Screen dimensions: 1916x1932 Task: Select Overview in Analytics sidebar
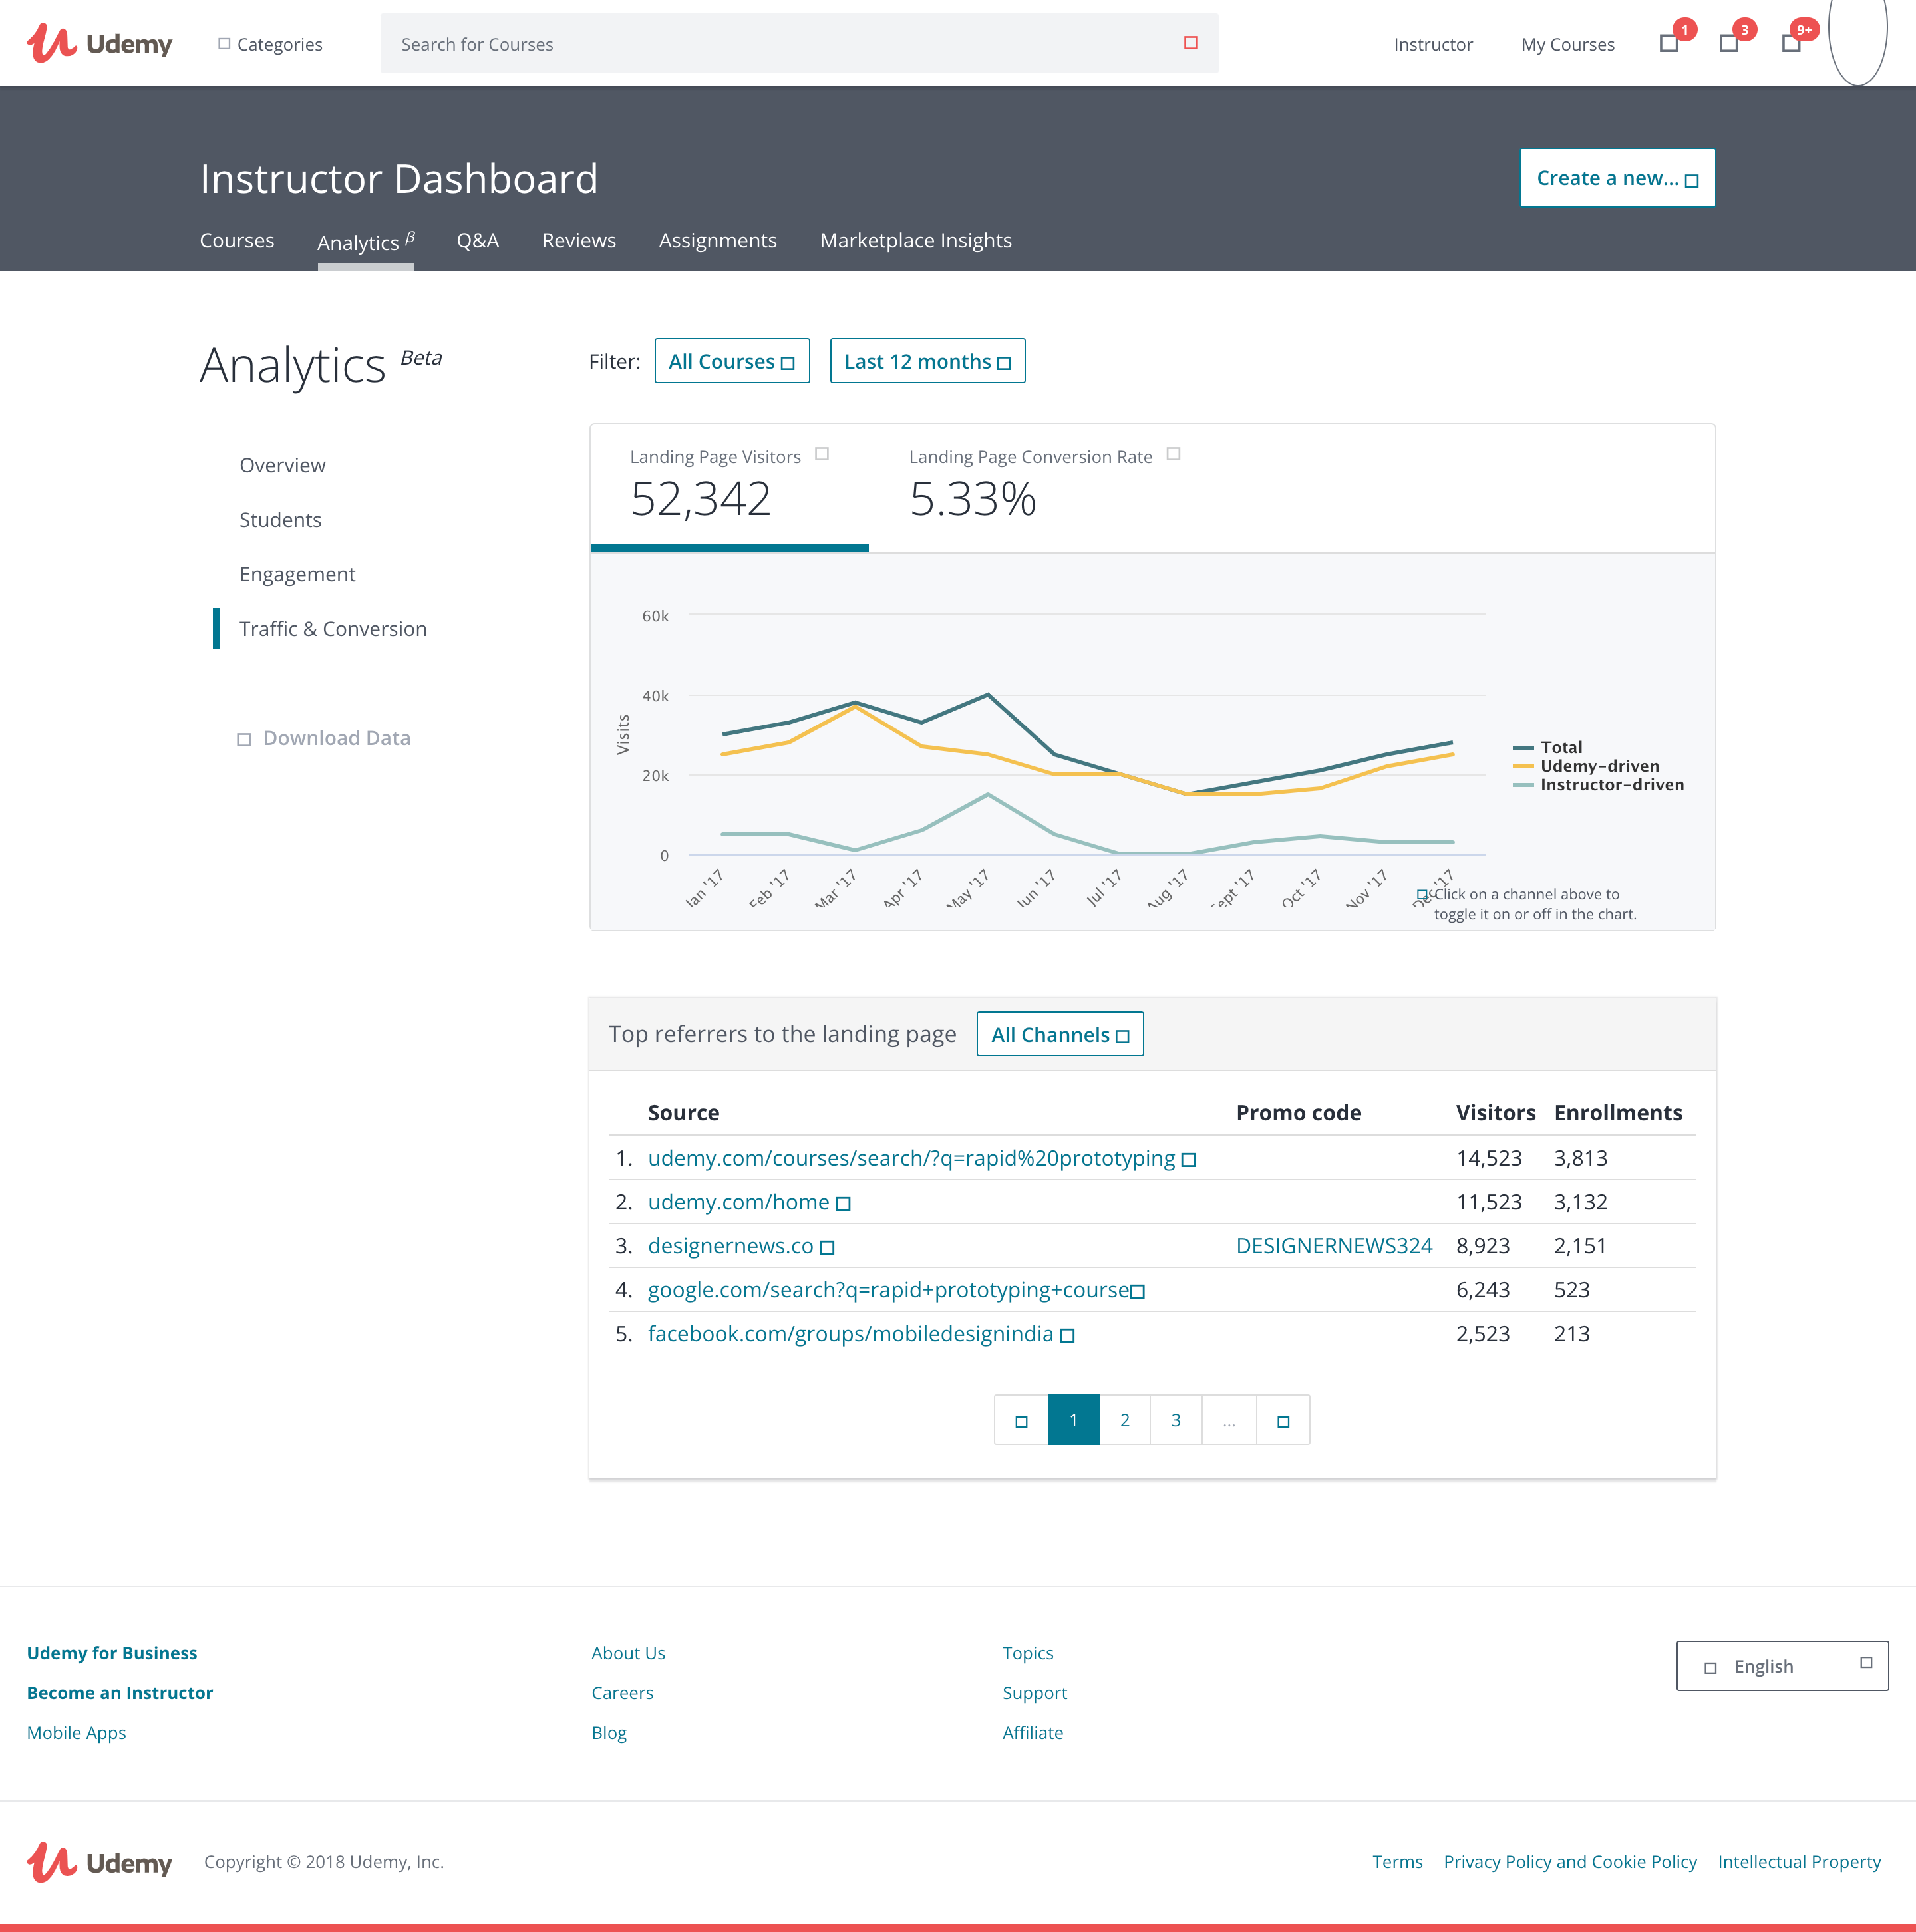pos(283,465)
